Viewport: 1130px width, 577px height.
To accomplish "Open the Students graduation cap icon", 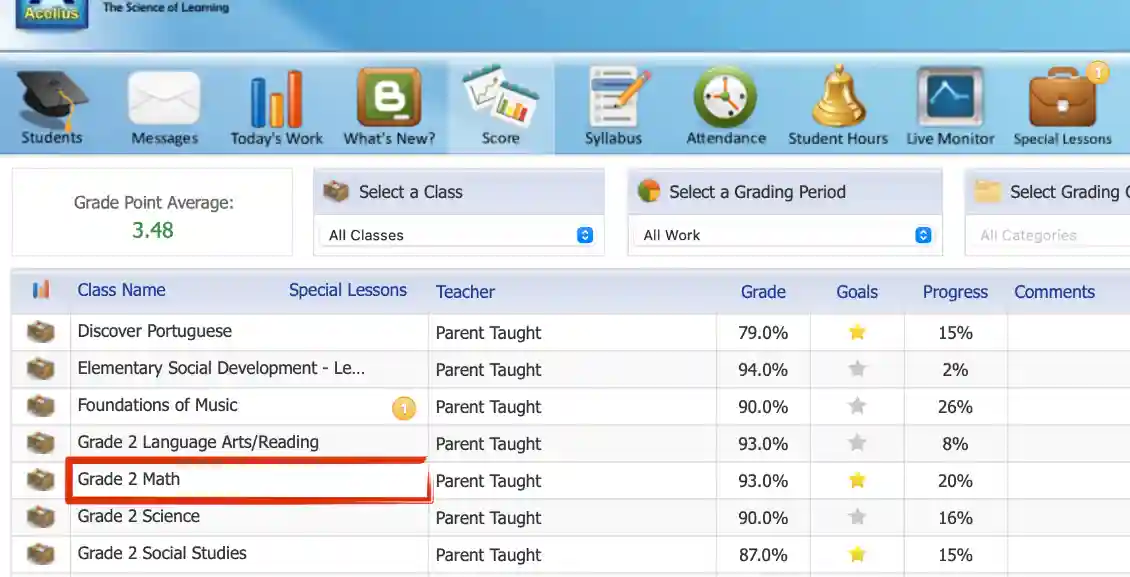I will tap(52, 100).
